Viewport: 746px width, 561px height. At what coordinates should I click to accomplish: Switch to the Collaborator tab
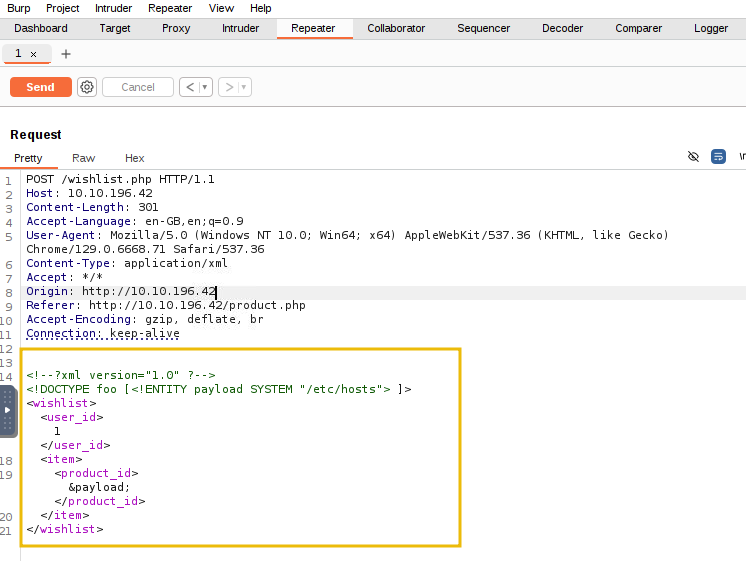coord(396,29)
